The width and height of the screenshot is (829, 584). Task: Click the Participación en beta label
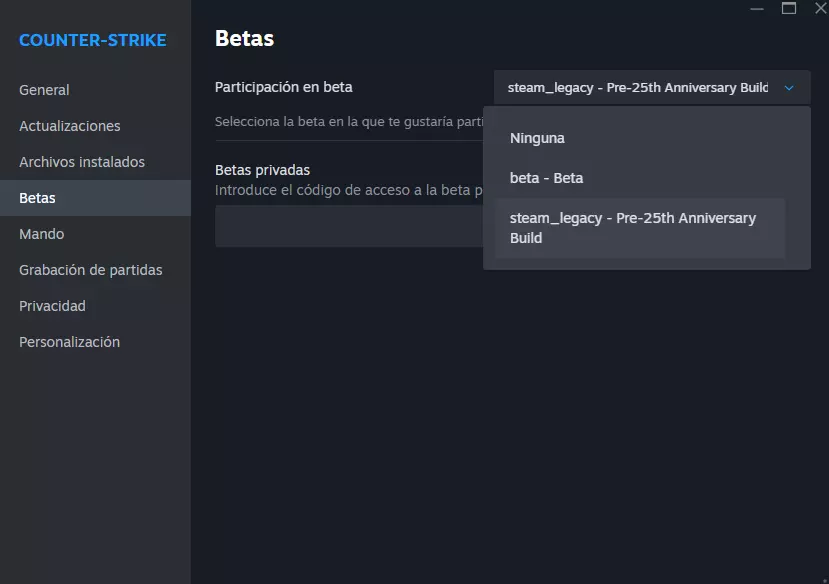click(x=283, y=87)
